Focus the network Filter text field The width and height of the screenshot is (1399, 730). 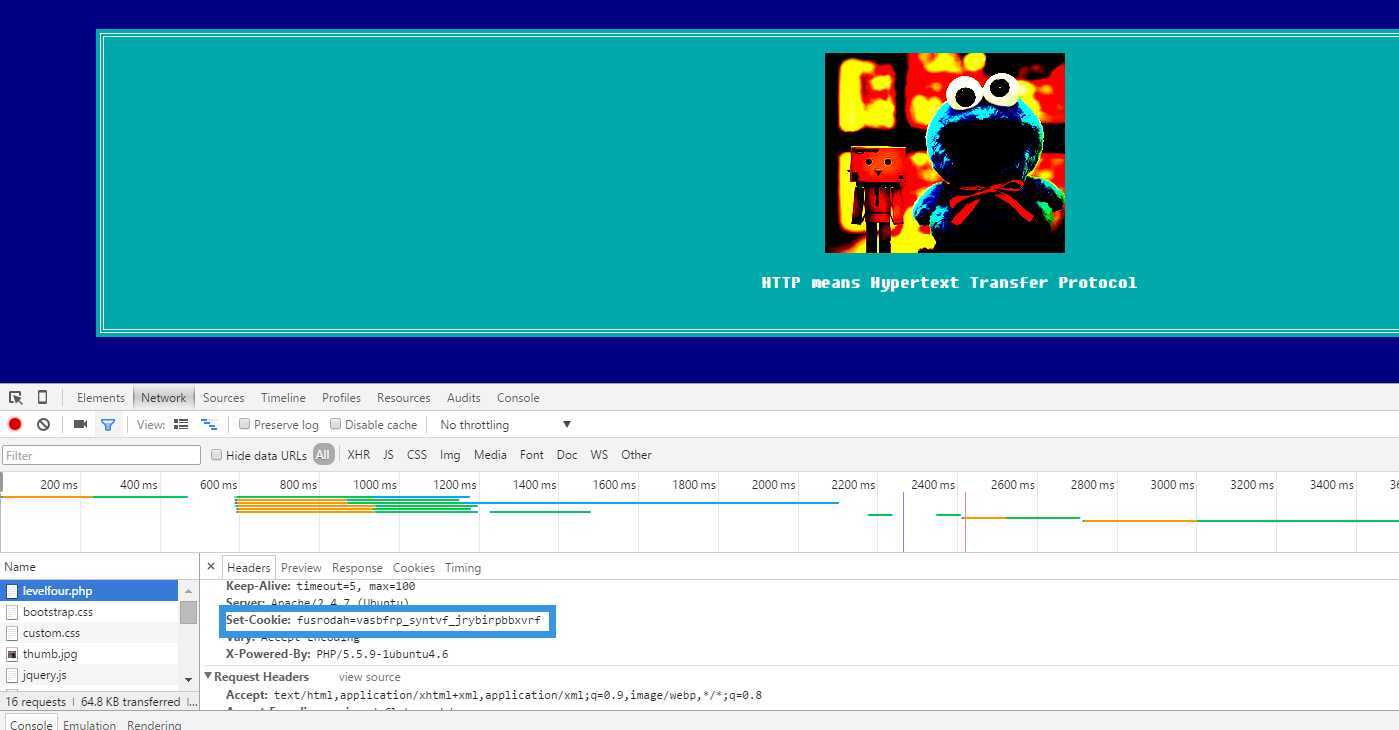coord(101,455)
